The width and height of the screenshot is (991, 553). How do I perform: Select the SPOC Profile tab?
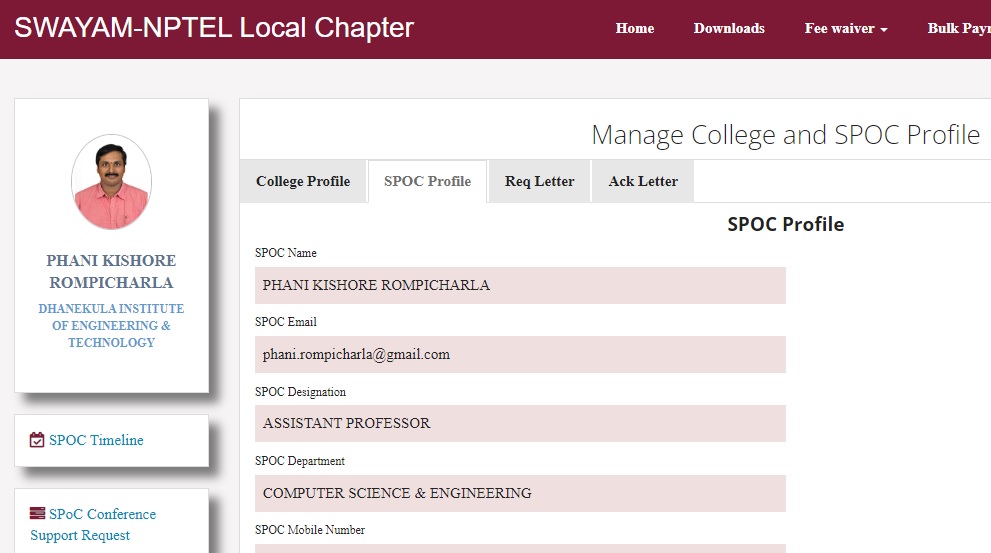click(x=427, y=181)
